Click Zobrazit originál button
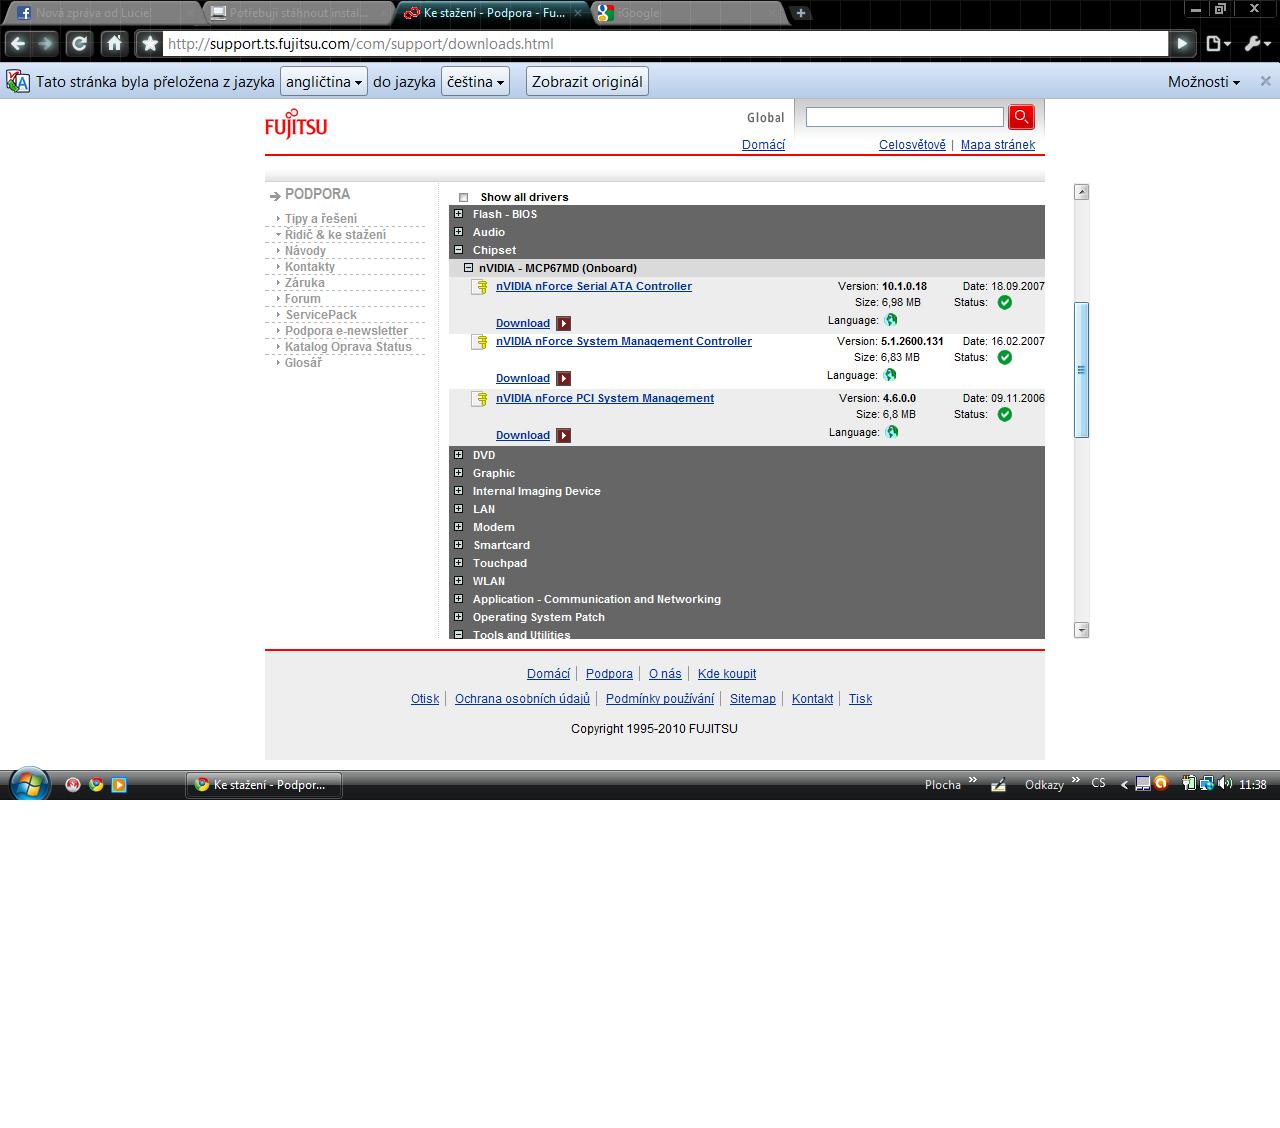 coord(587,82)
